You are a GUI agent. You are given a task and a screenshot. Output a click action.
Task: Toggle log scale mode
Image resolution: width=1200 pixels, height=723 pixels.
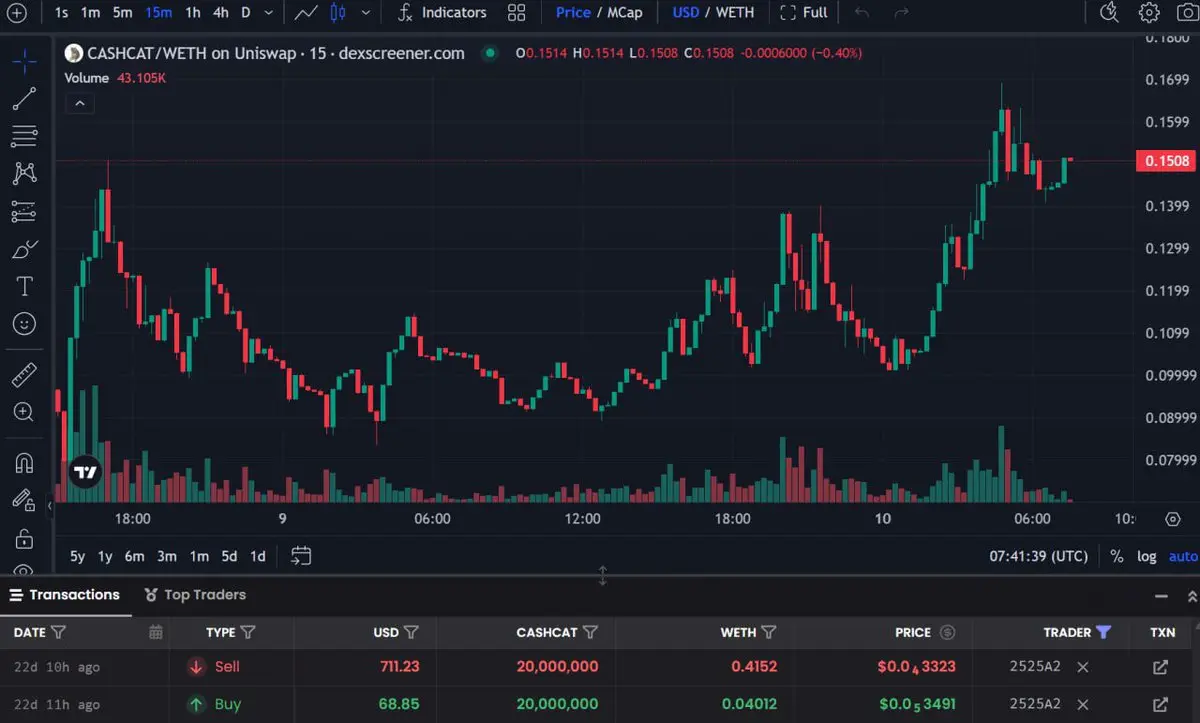click(x=1146, y=556)
